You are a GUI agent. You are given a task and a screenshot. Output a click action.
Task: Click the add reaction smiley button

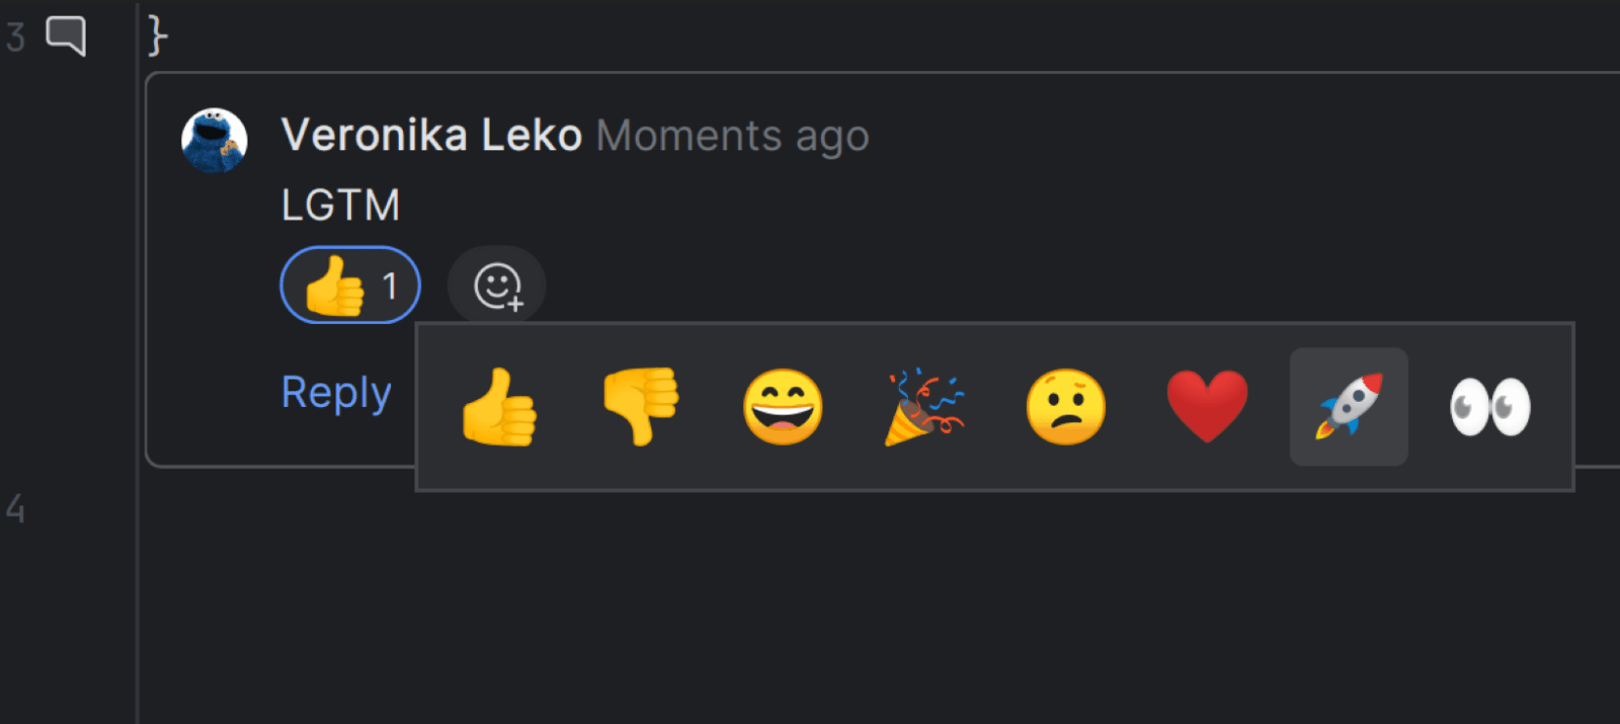point(497,286)
